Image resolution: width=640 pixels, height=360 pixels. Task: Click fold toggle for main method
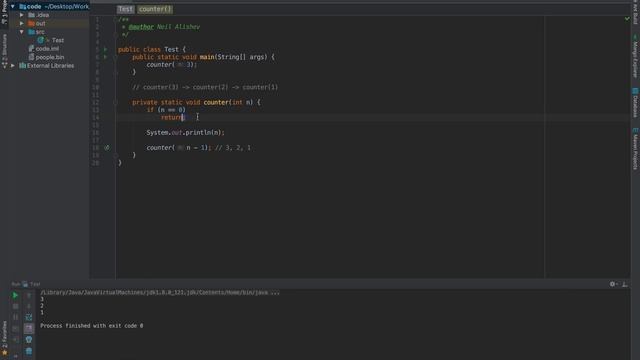(116, 57)
